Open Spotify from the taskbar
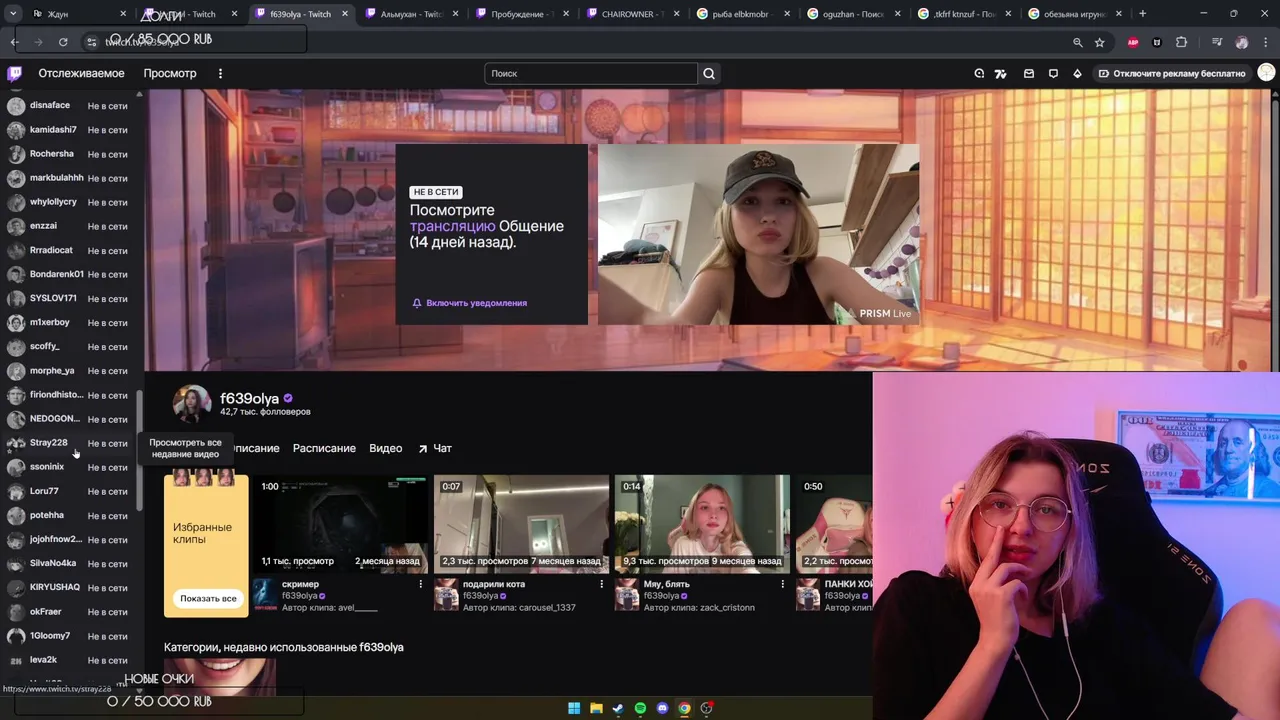 tap(640, 708)
